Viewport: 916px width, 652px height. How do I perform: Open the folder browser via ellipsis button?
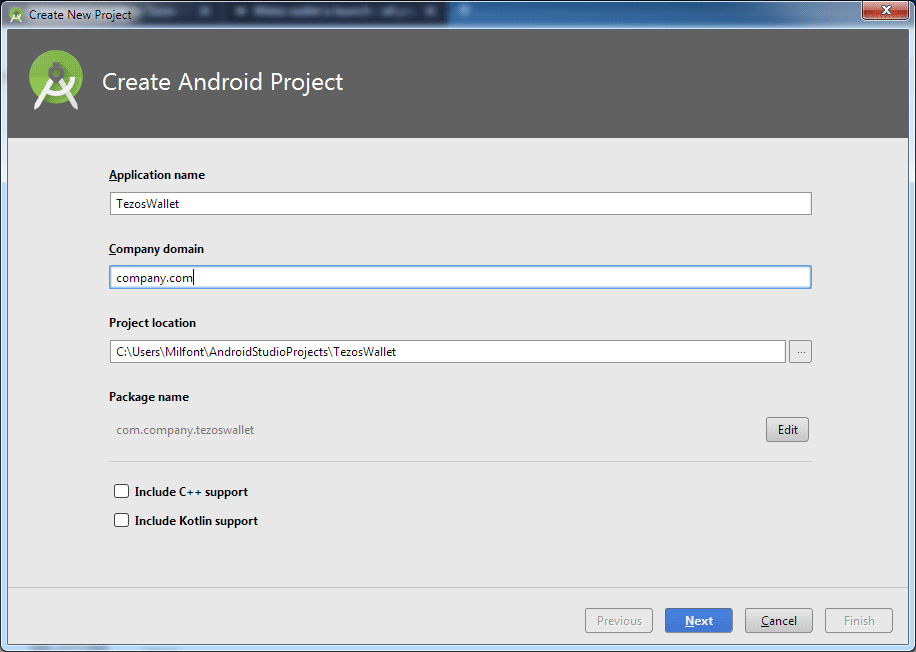[800, 351]
